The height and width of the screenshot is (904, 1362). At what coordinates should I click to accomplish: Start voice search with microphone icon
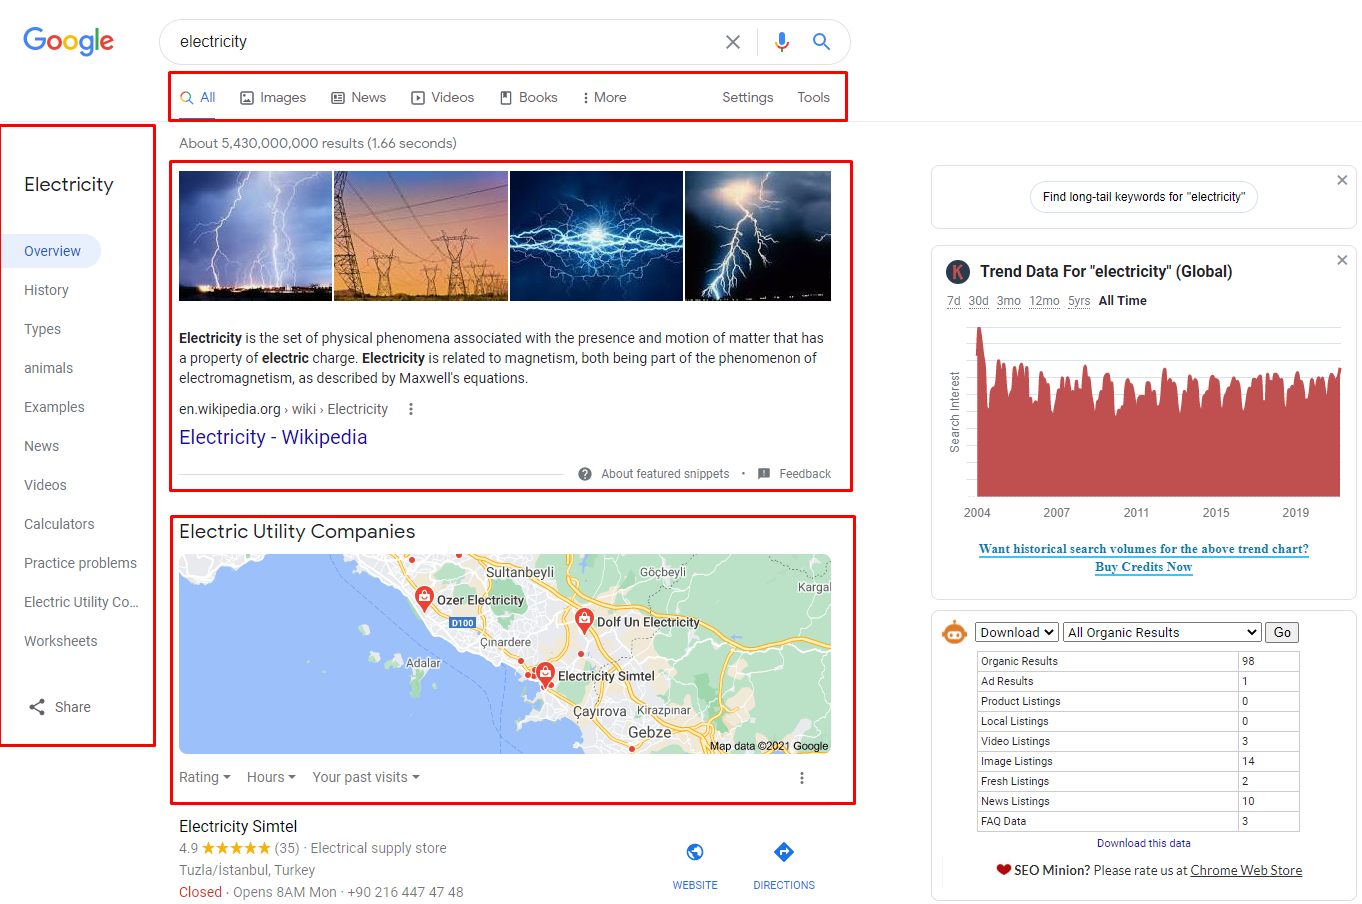(782, 42)
